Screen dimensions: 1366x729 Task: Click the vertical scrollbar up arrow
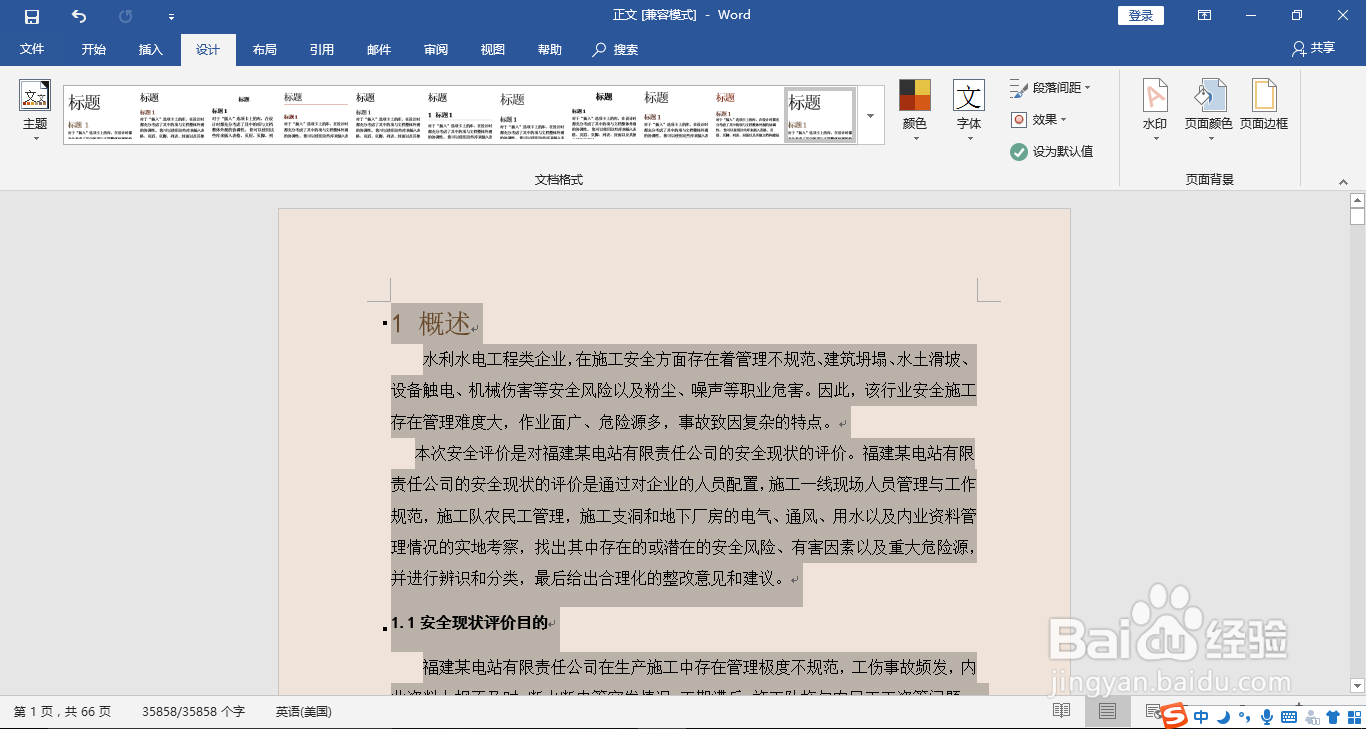pyautogui.click(x=1357, y=200)
